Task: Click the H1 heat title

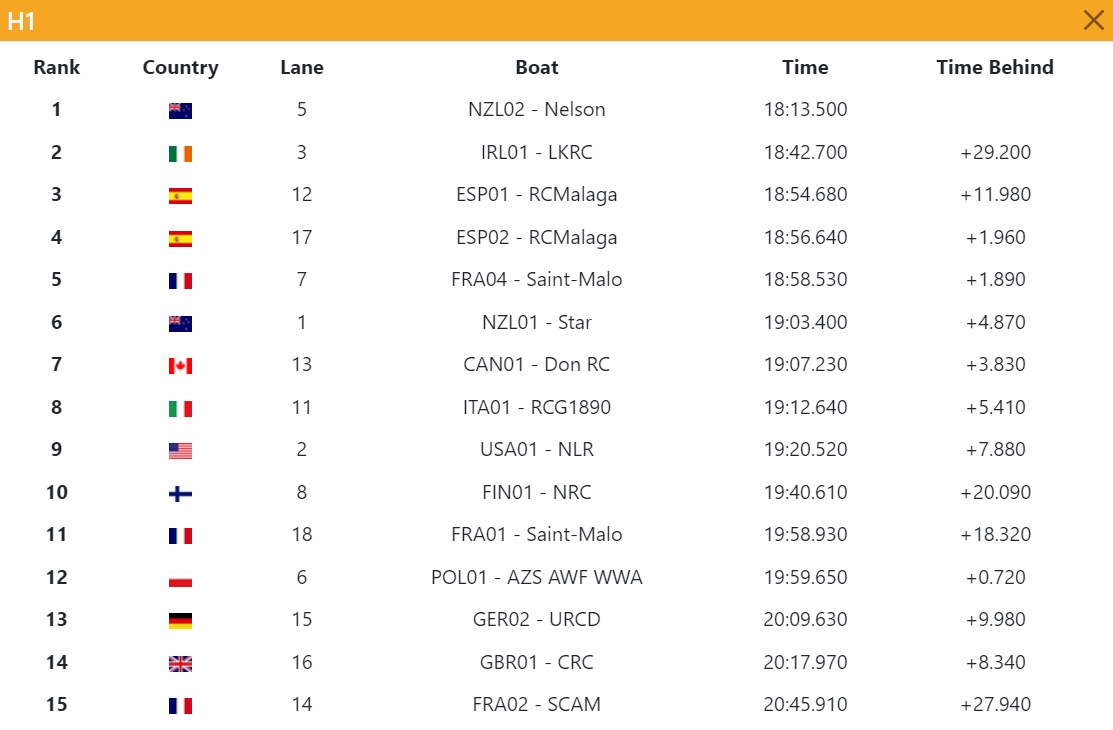Action: [21, 21]
